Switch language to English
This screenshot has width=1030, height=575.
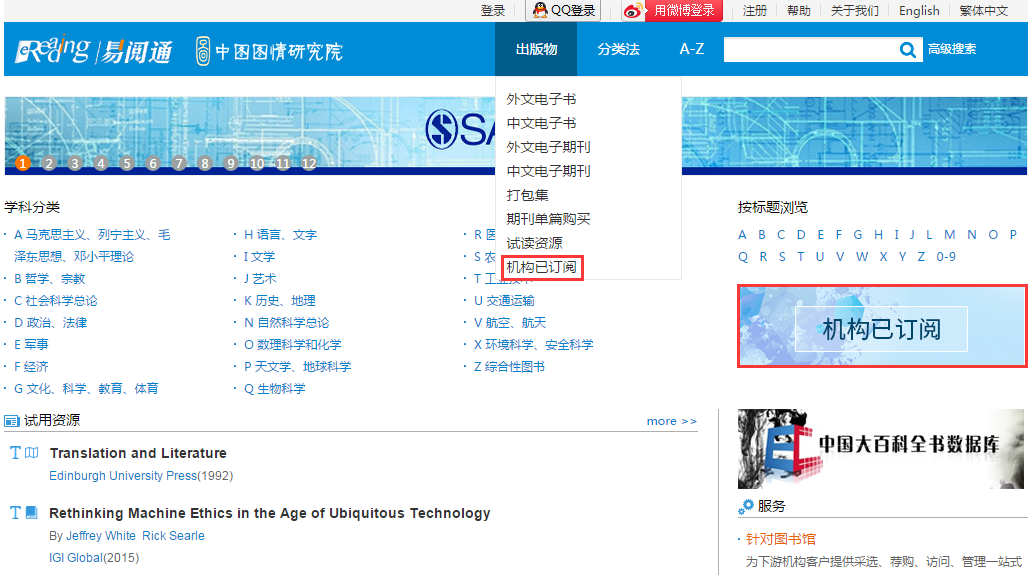(x=918, y=11)
